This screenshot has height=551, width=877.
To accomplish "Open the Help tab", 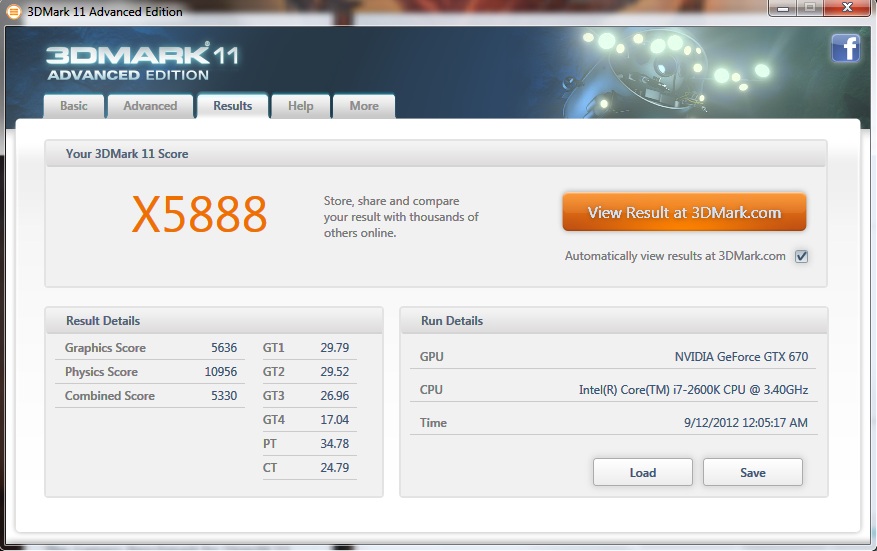I will pos(300,106).
